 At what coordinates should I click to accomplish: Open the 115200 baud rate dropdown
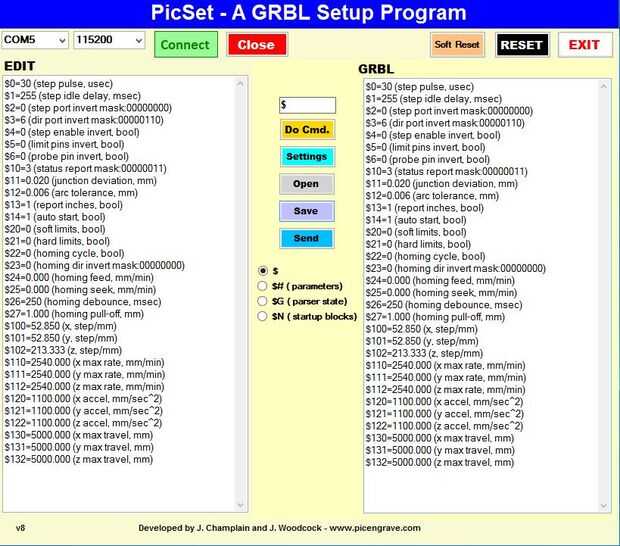tap(109, 40)
